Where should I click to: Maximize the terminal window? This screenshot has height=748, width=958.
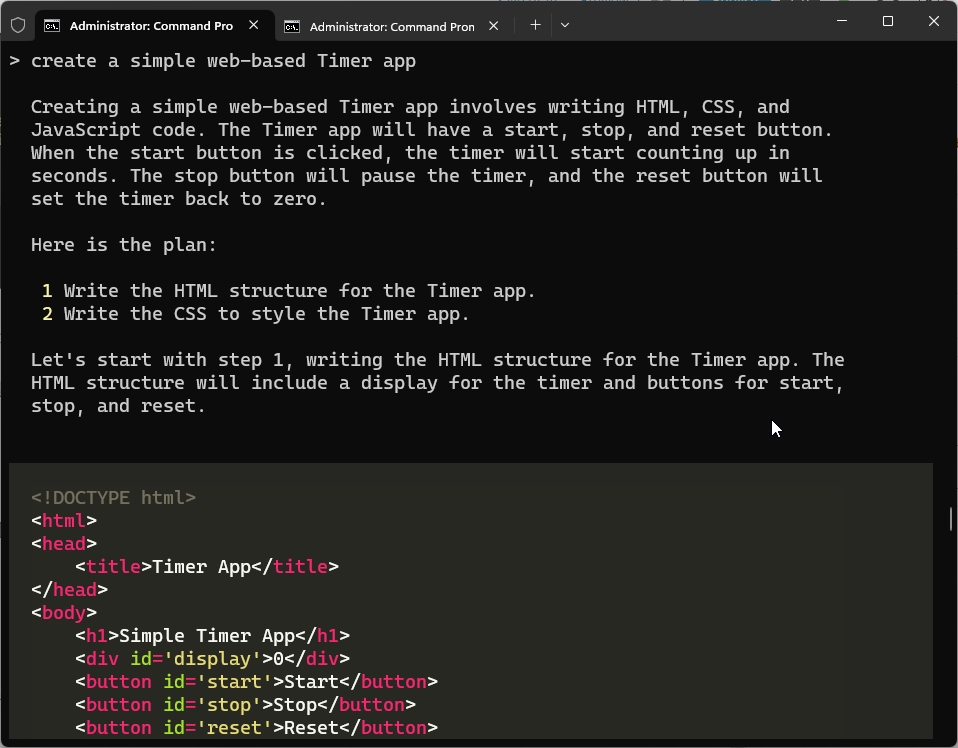pos(887,21)
